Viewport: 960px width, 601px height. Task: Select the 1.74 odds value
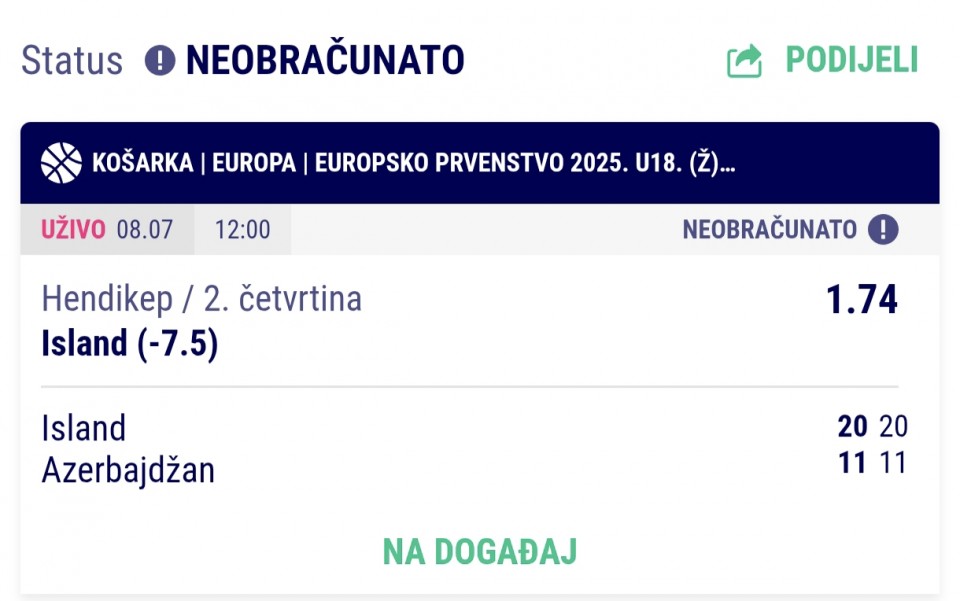click(861, 299)
